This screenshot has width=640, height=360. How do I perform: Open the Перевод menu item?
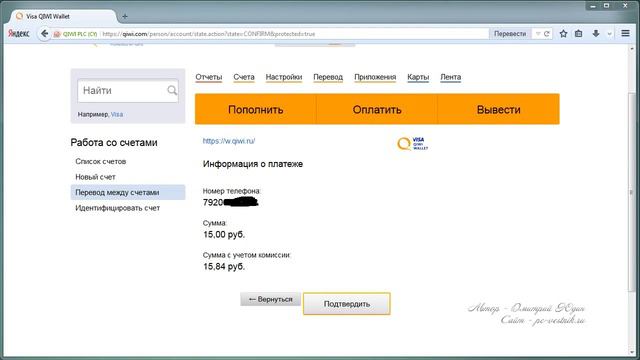(328, 77)
